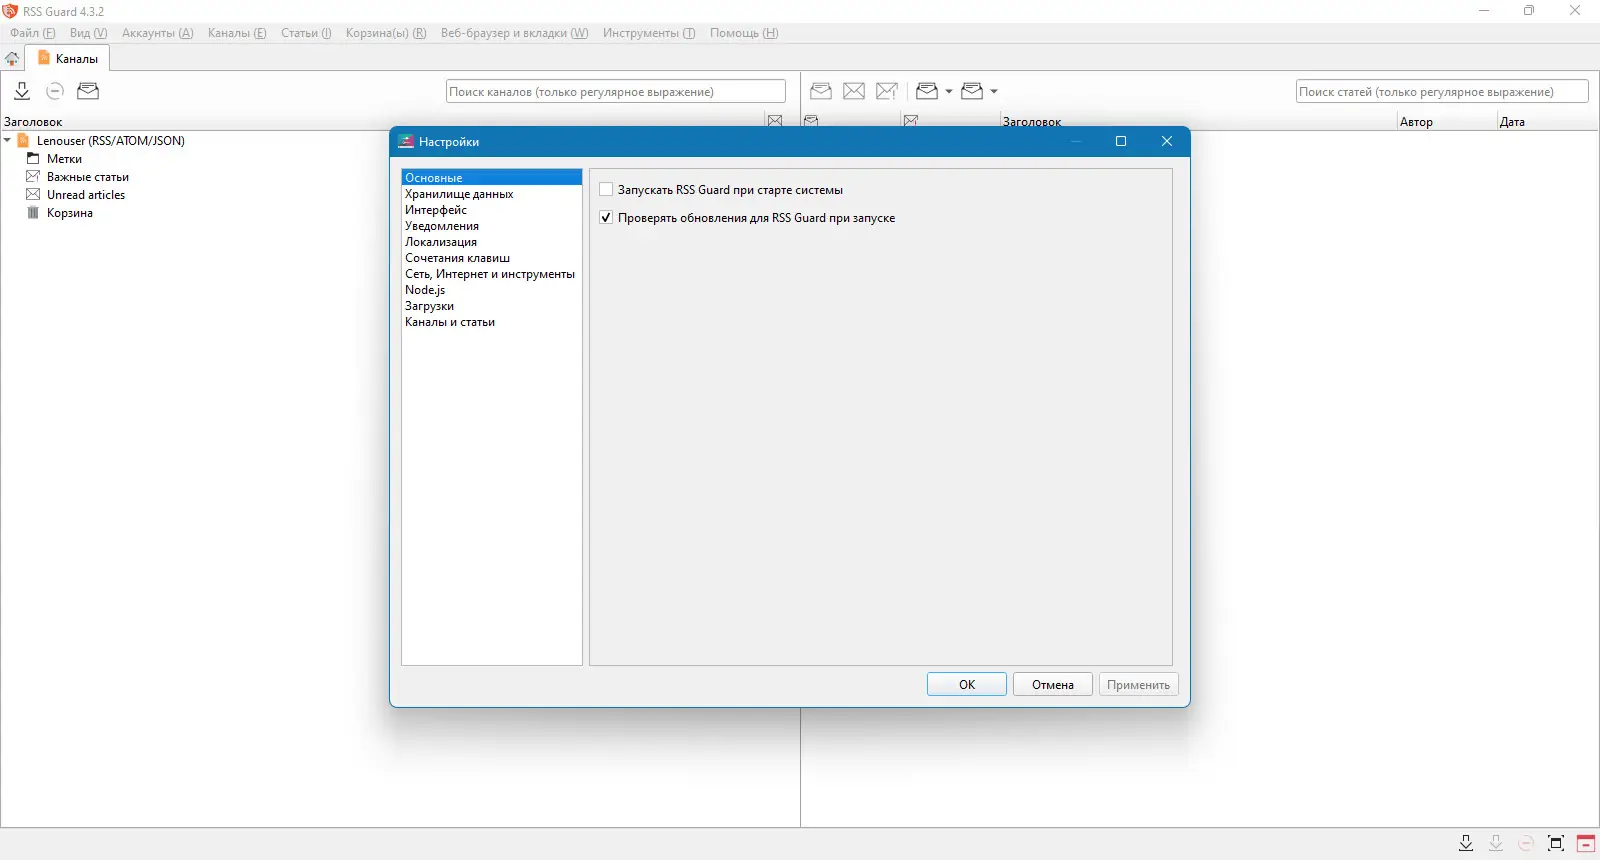Screen dimensions: 1600x860
Task: Select Каналы и статьи settings category
Action: click(491, 322)
